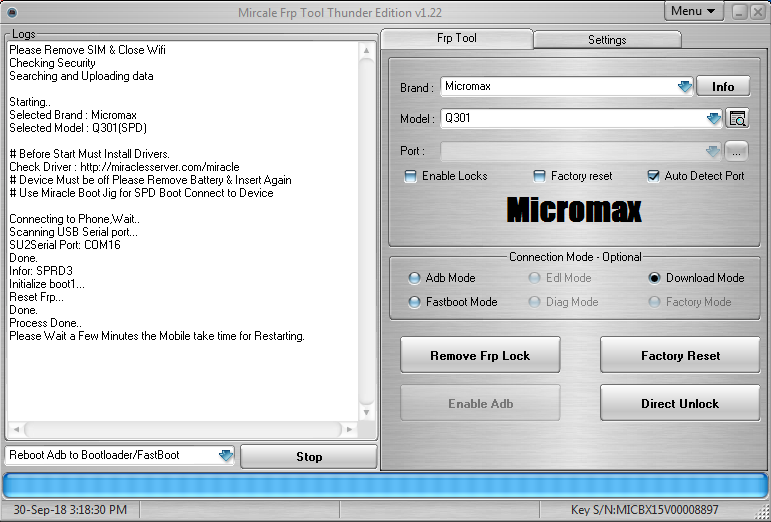Screen dimensions: 771x522
Task: Click log line 'Process Done..'
Action: [x=46, y=323]
